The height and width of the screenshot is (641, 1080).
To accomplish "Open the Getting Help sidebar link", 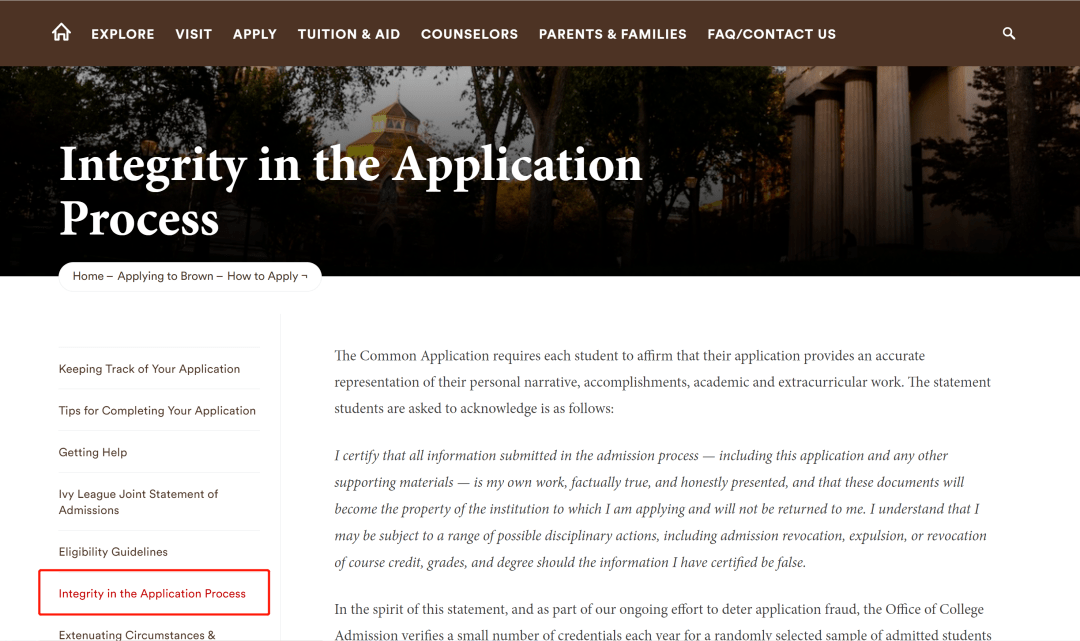I will point(93,452).
